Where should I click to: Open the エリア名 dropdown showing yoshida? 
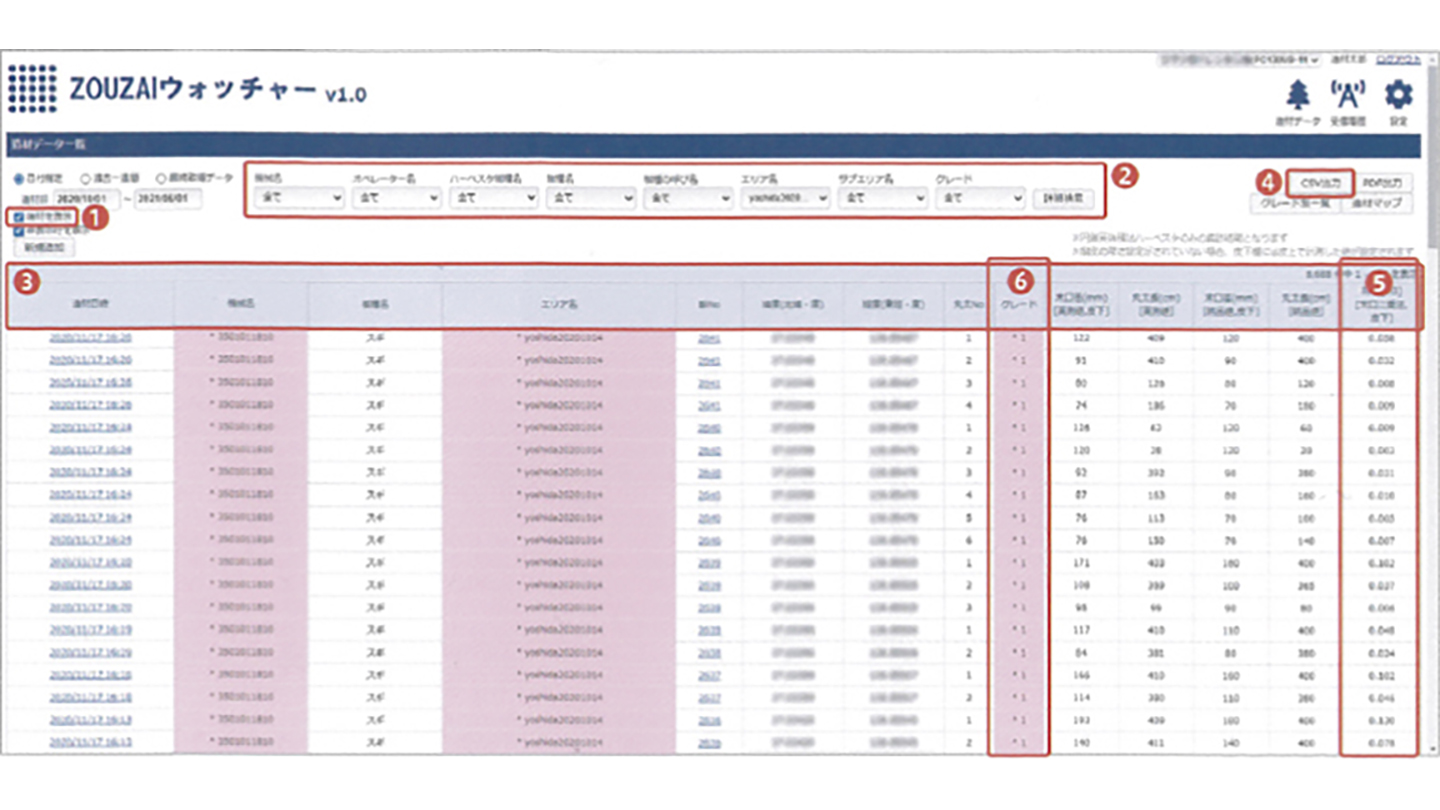pyautogui.click(x=786, y=198)
